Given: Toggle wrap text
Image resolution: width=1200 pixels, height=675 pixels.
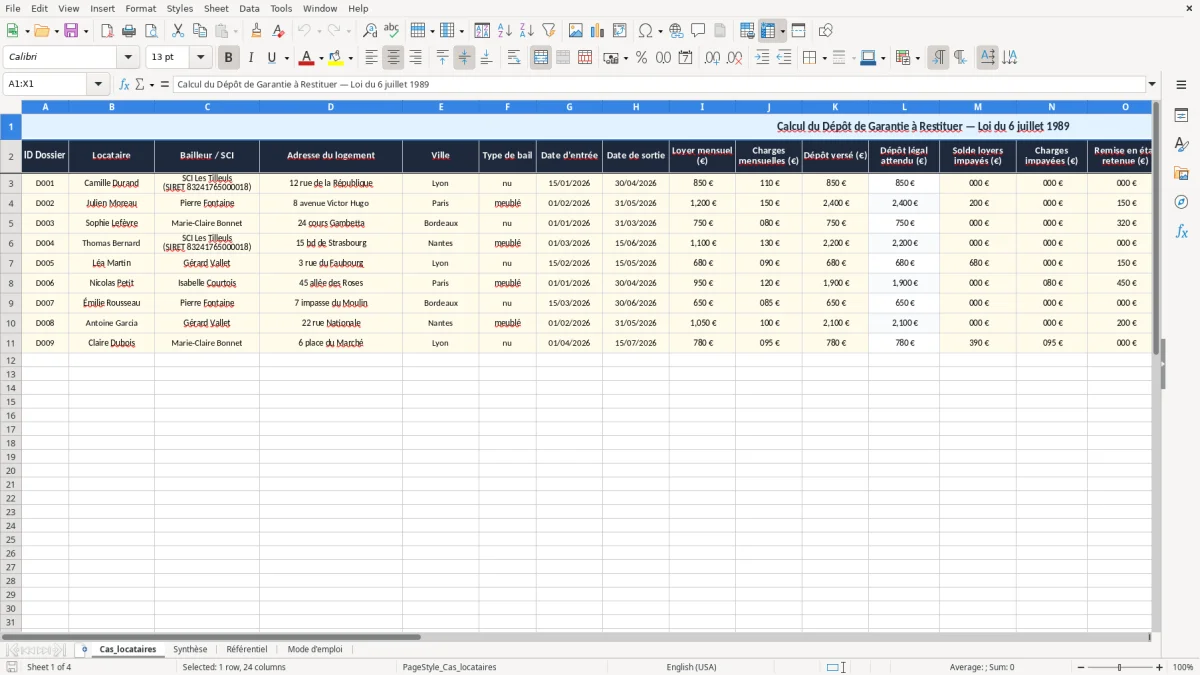Looking at the screenshot, I should [514, 58].
